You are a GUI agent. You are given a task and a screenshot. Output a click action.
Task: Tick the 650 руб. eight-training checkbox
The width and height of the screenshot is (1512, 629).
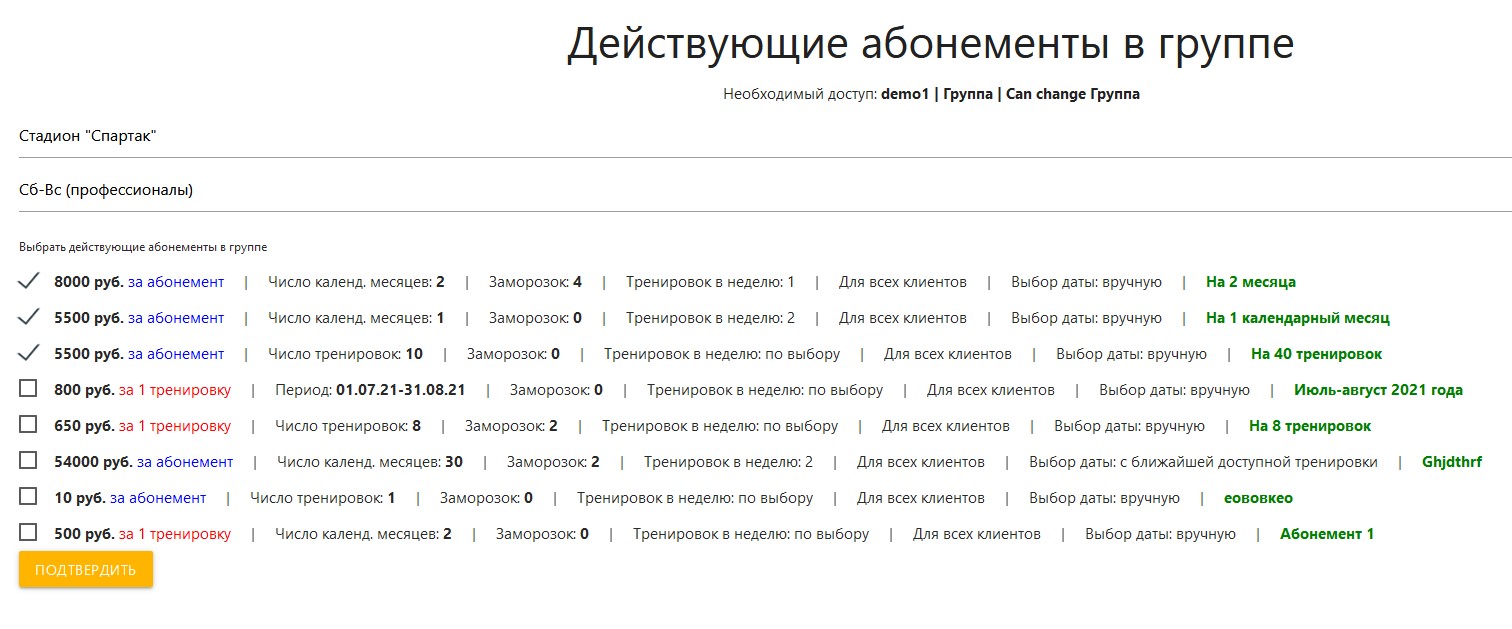click(28, 424)
